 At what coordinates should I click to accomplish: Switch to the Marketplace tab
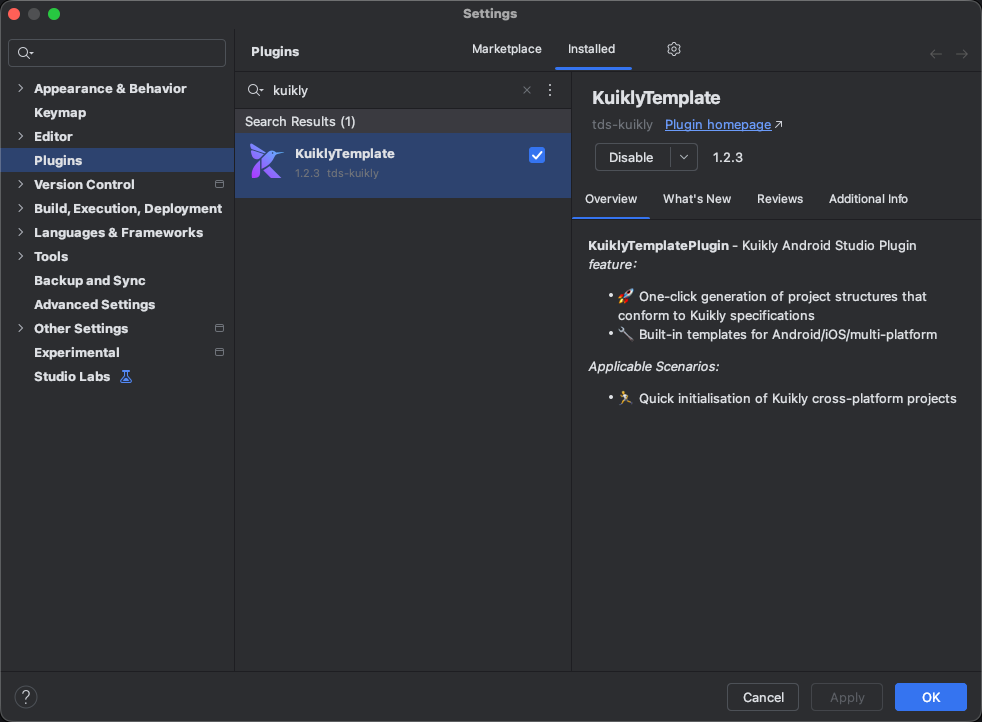click(x=507, y=49)
